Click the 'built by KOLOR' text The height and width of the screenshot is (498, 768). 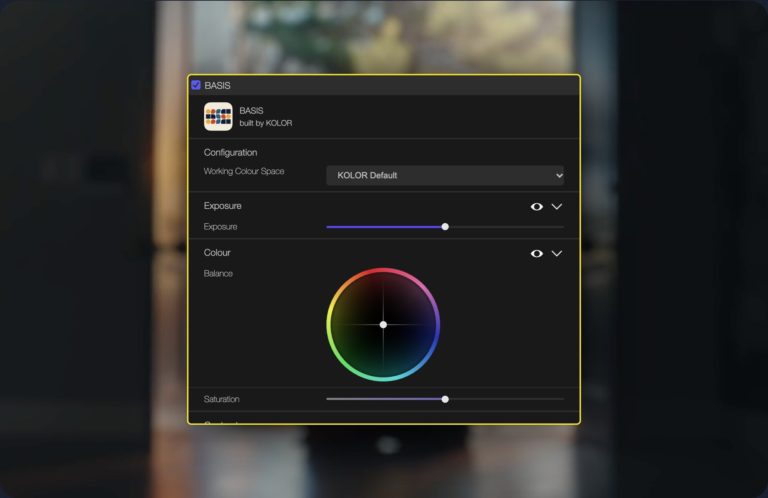pyautogui.click(x=265, y=123)
